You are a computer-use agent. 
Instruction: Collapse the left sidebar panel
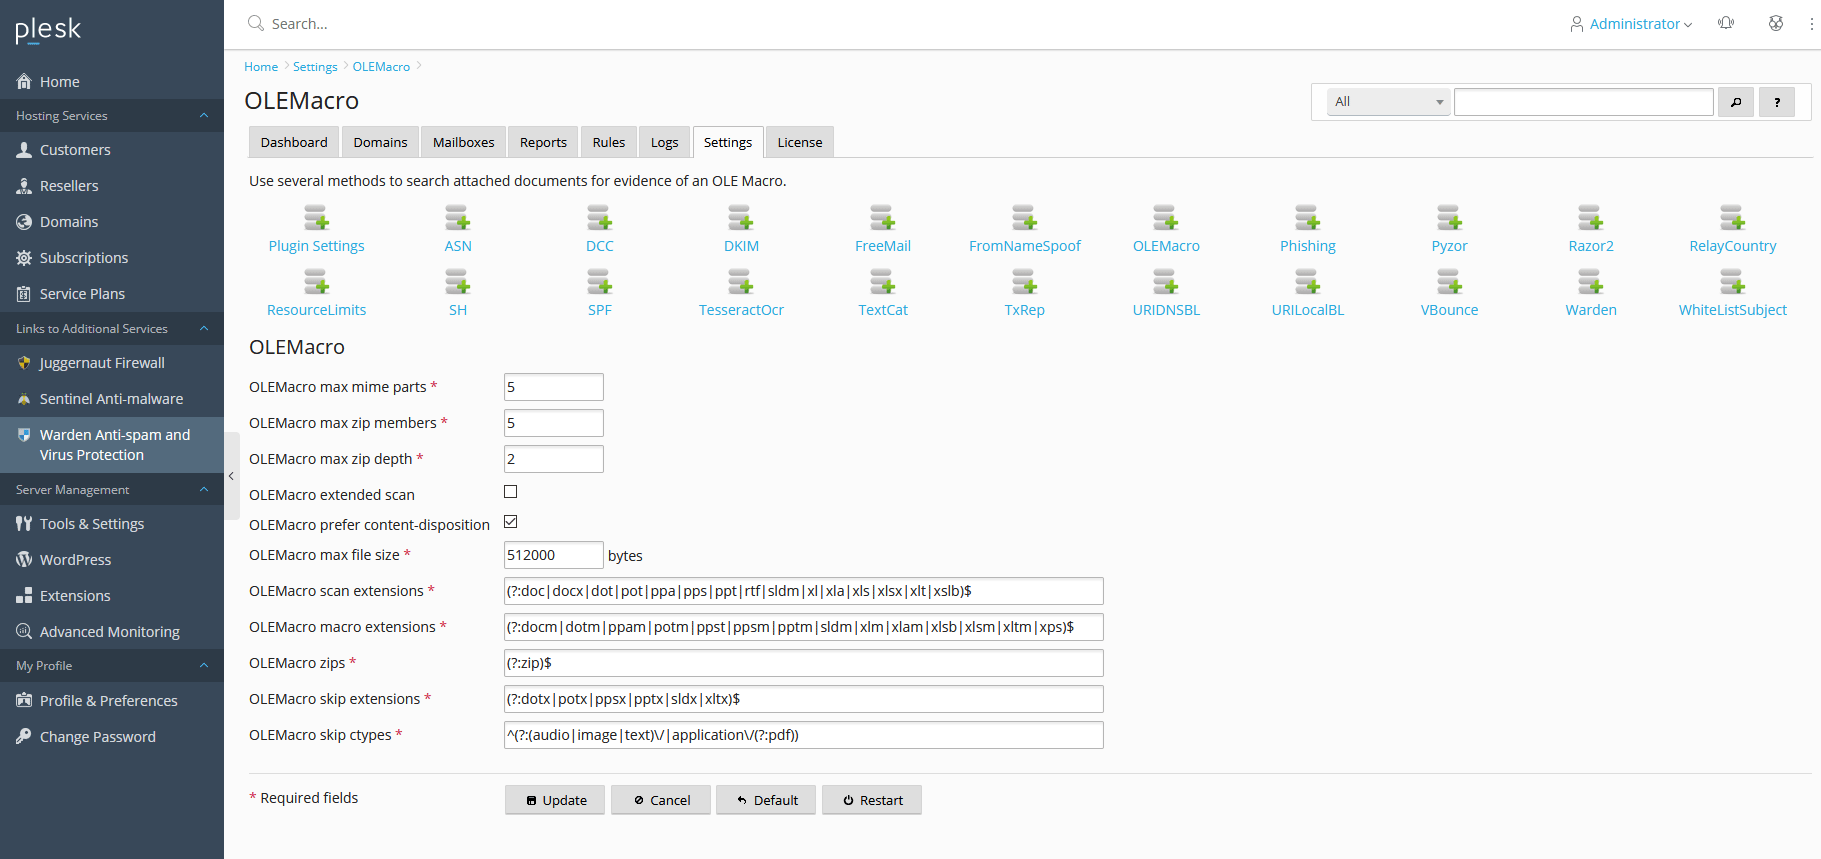tap(231, 476)
